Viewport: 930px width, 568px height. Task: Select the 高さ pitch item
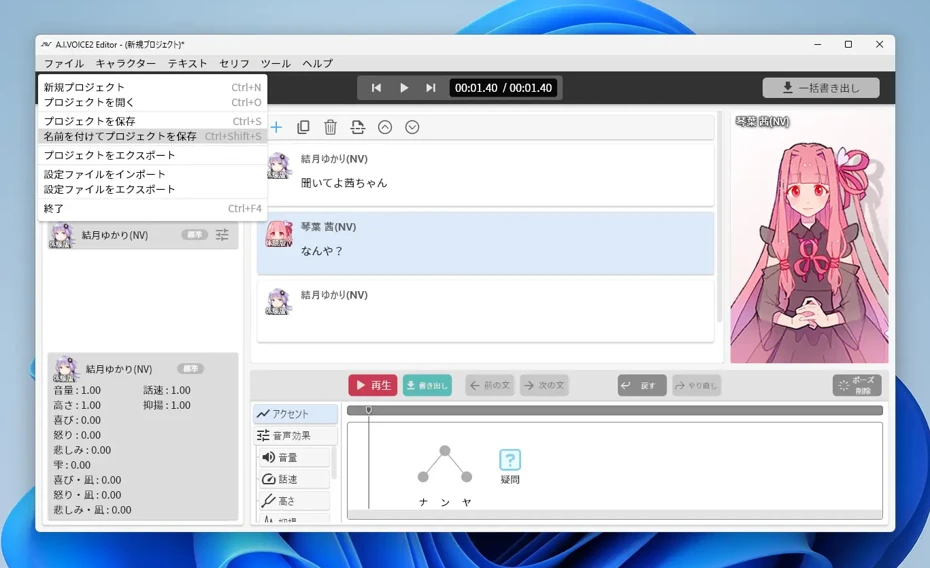(294, 501)
